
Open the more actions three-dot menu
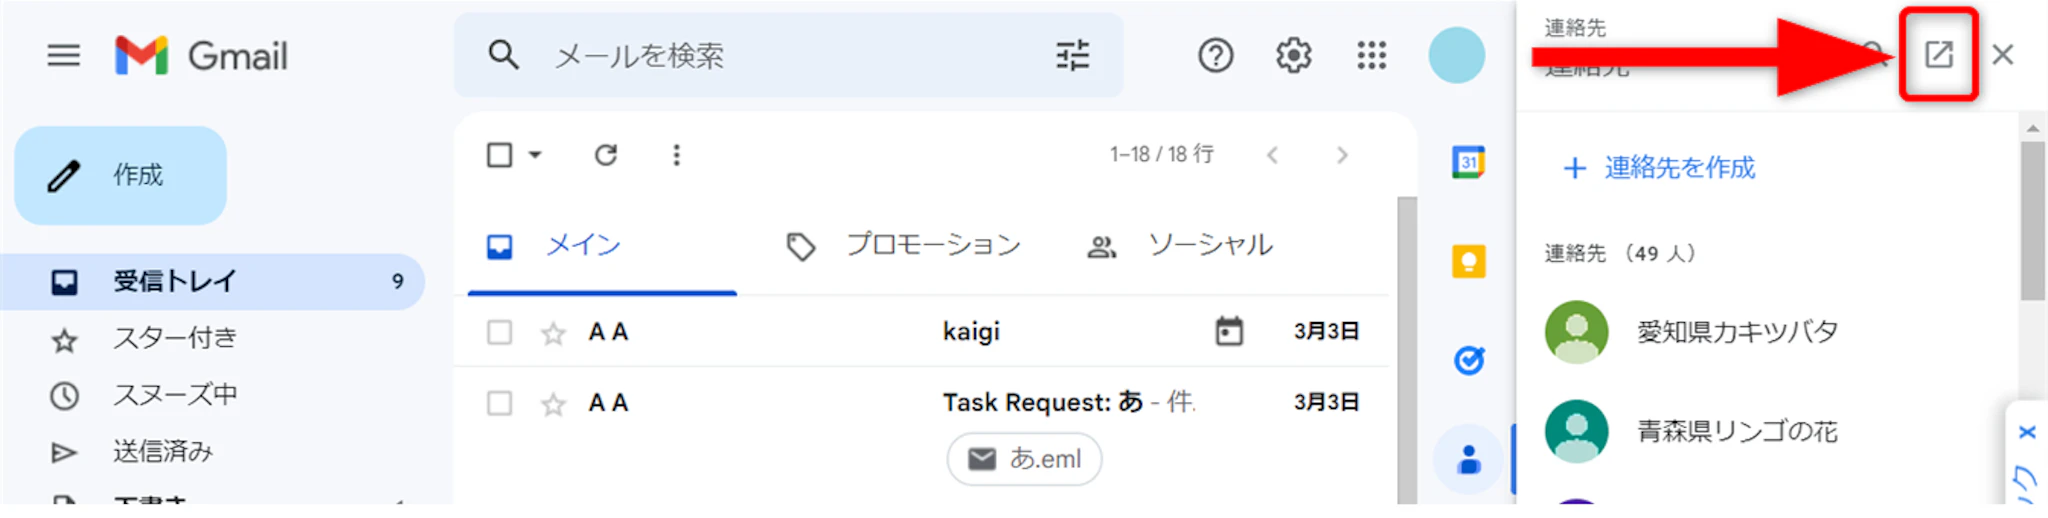point(677,155)
